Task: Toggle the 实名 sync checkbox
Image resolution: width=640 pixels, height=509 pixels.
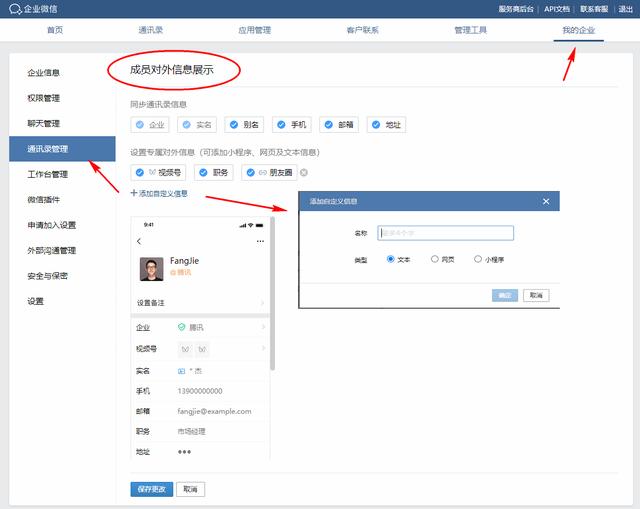Action: [187, 124]
